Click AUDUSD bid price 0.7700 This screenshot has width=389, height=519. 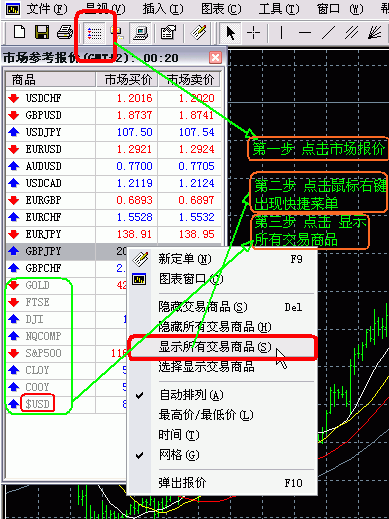point(134,166)
